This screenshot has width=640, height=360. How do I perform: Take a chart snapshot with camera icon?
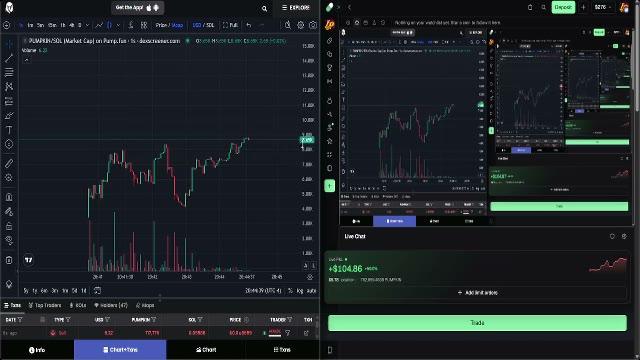313,25
